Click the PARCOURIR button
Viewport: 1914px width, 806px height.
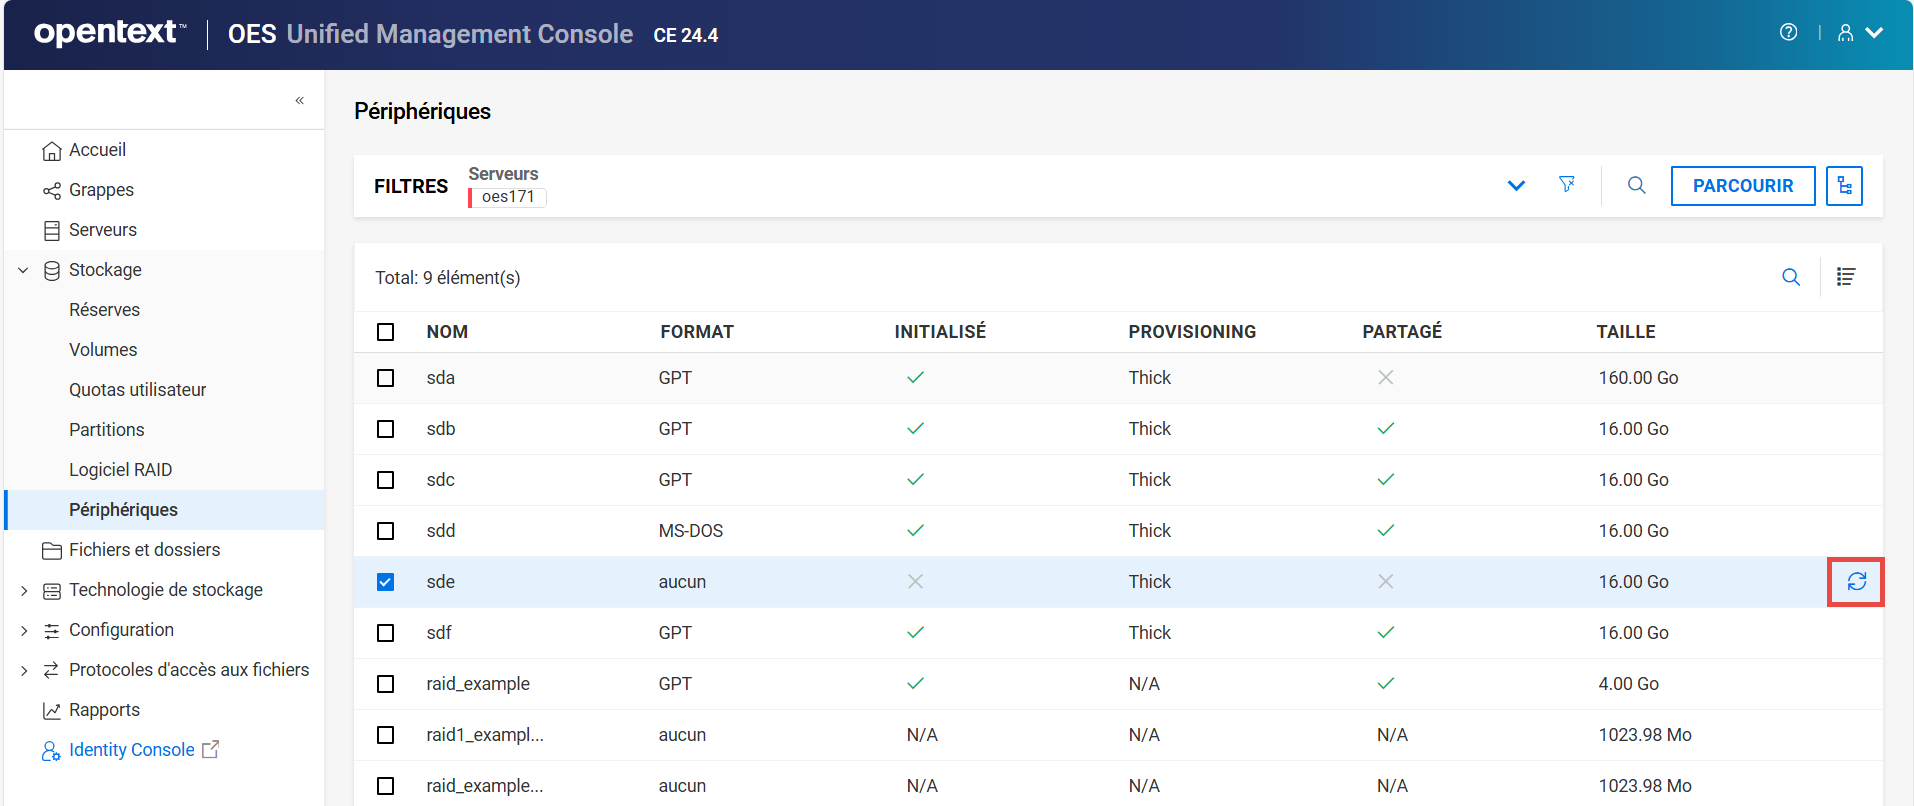click(x=1742, y=186)
